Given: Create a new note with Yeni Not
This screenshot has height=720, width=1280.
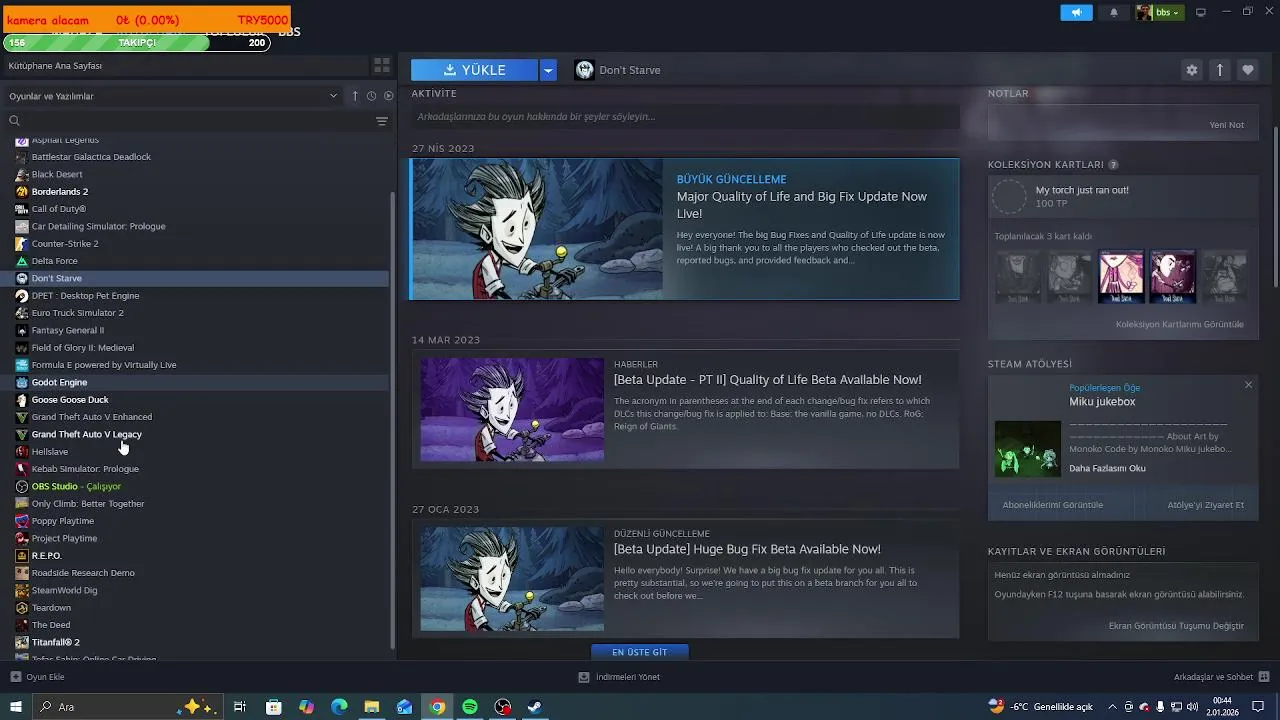Looking at the screenshot, I should (x=1227, y=125).
